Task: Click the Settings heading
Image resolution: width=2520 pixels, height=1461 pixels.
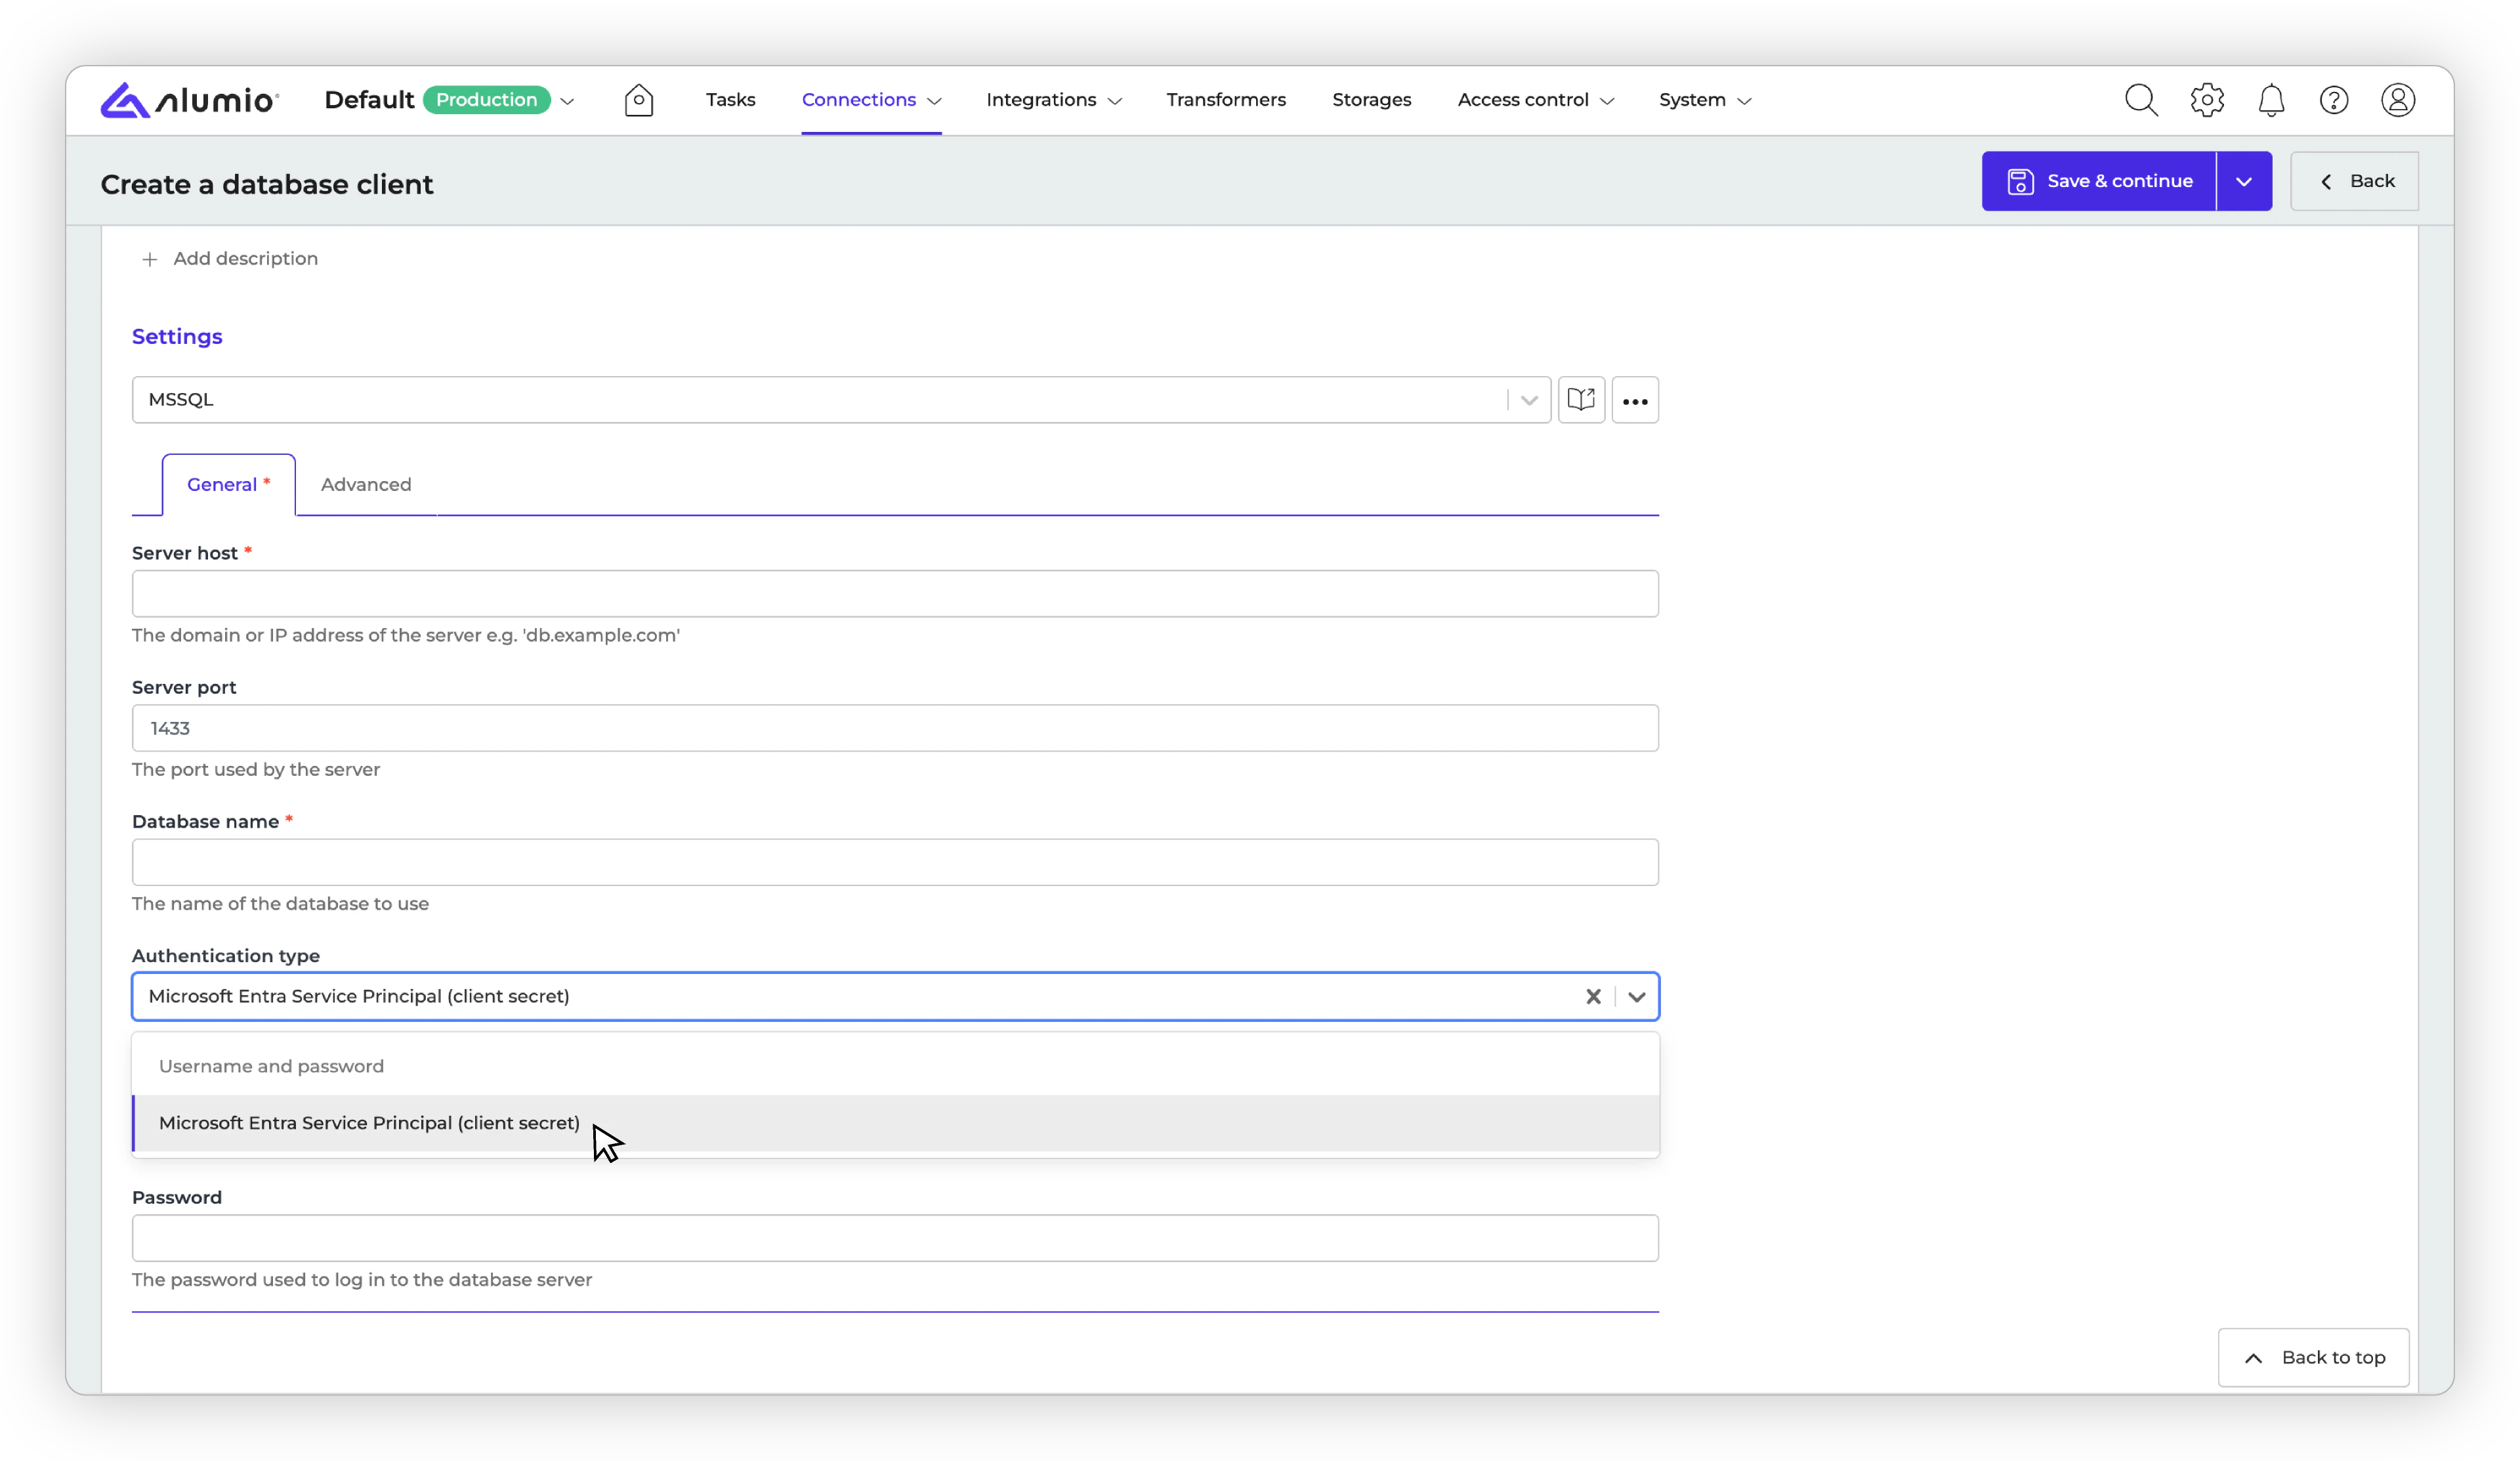Action: (x=177, y=337)
